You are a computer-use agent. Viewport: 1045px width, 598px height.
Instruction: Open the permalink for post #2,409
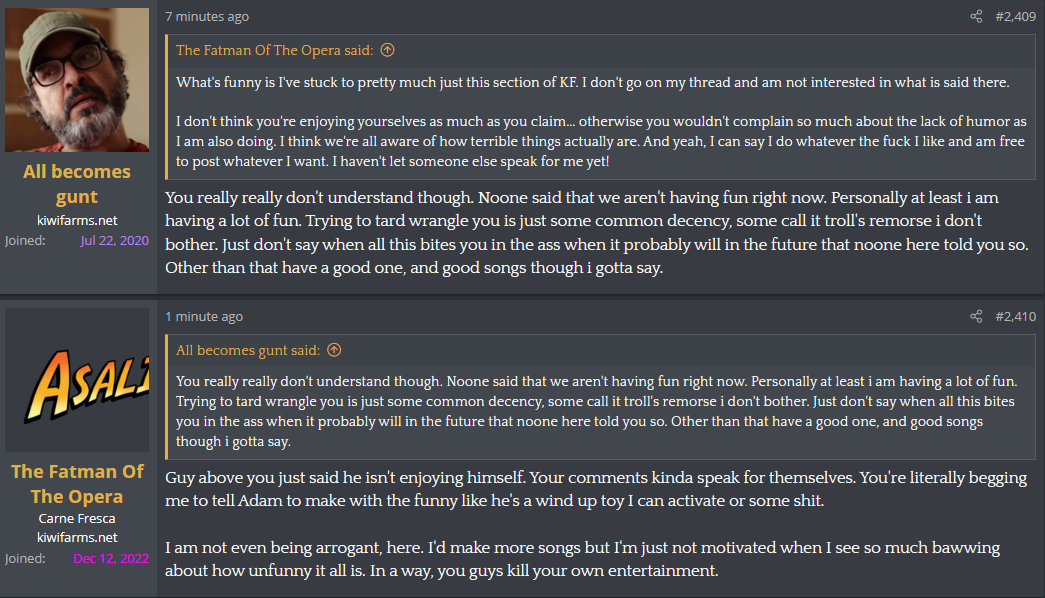point(1015,16)
